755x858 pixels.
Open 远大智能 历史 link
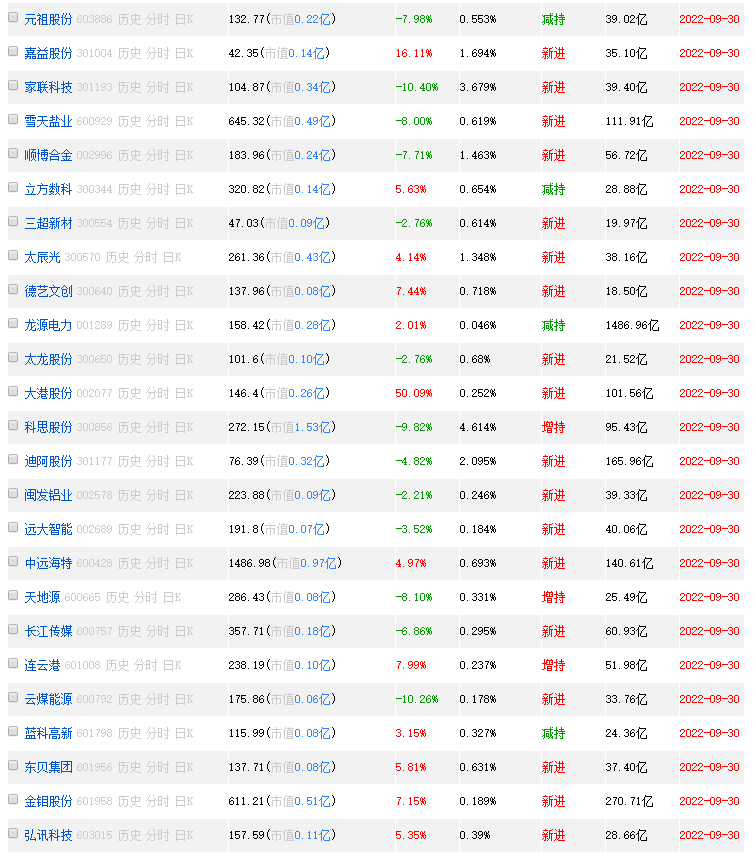(129, 529)
